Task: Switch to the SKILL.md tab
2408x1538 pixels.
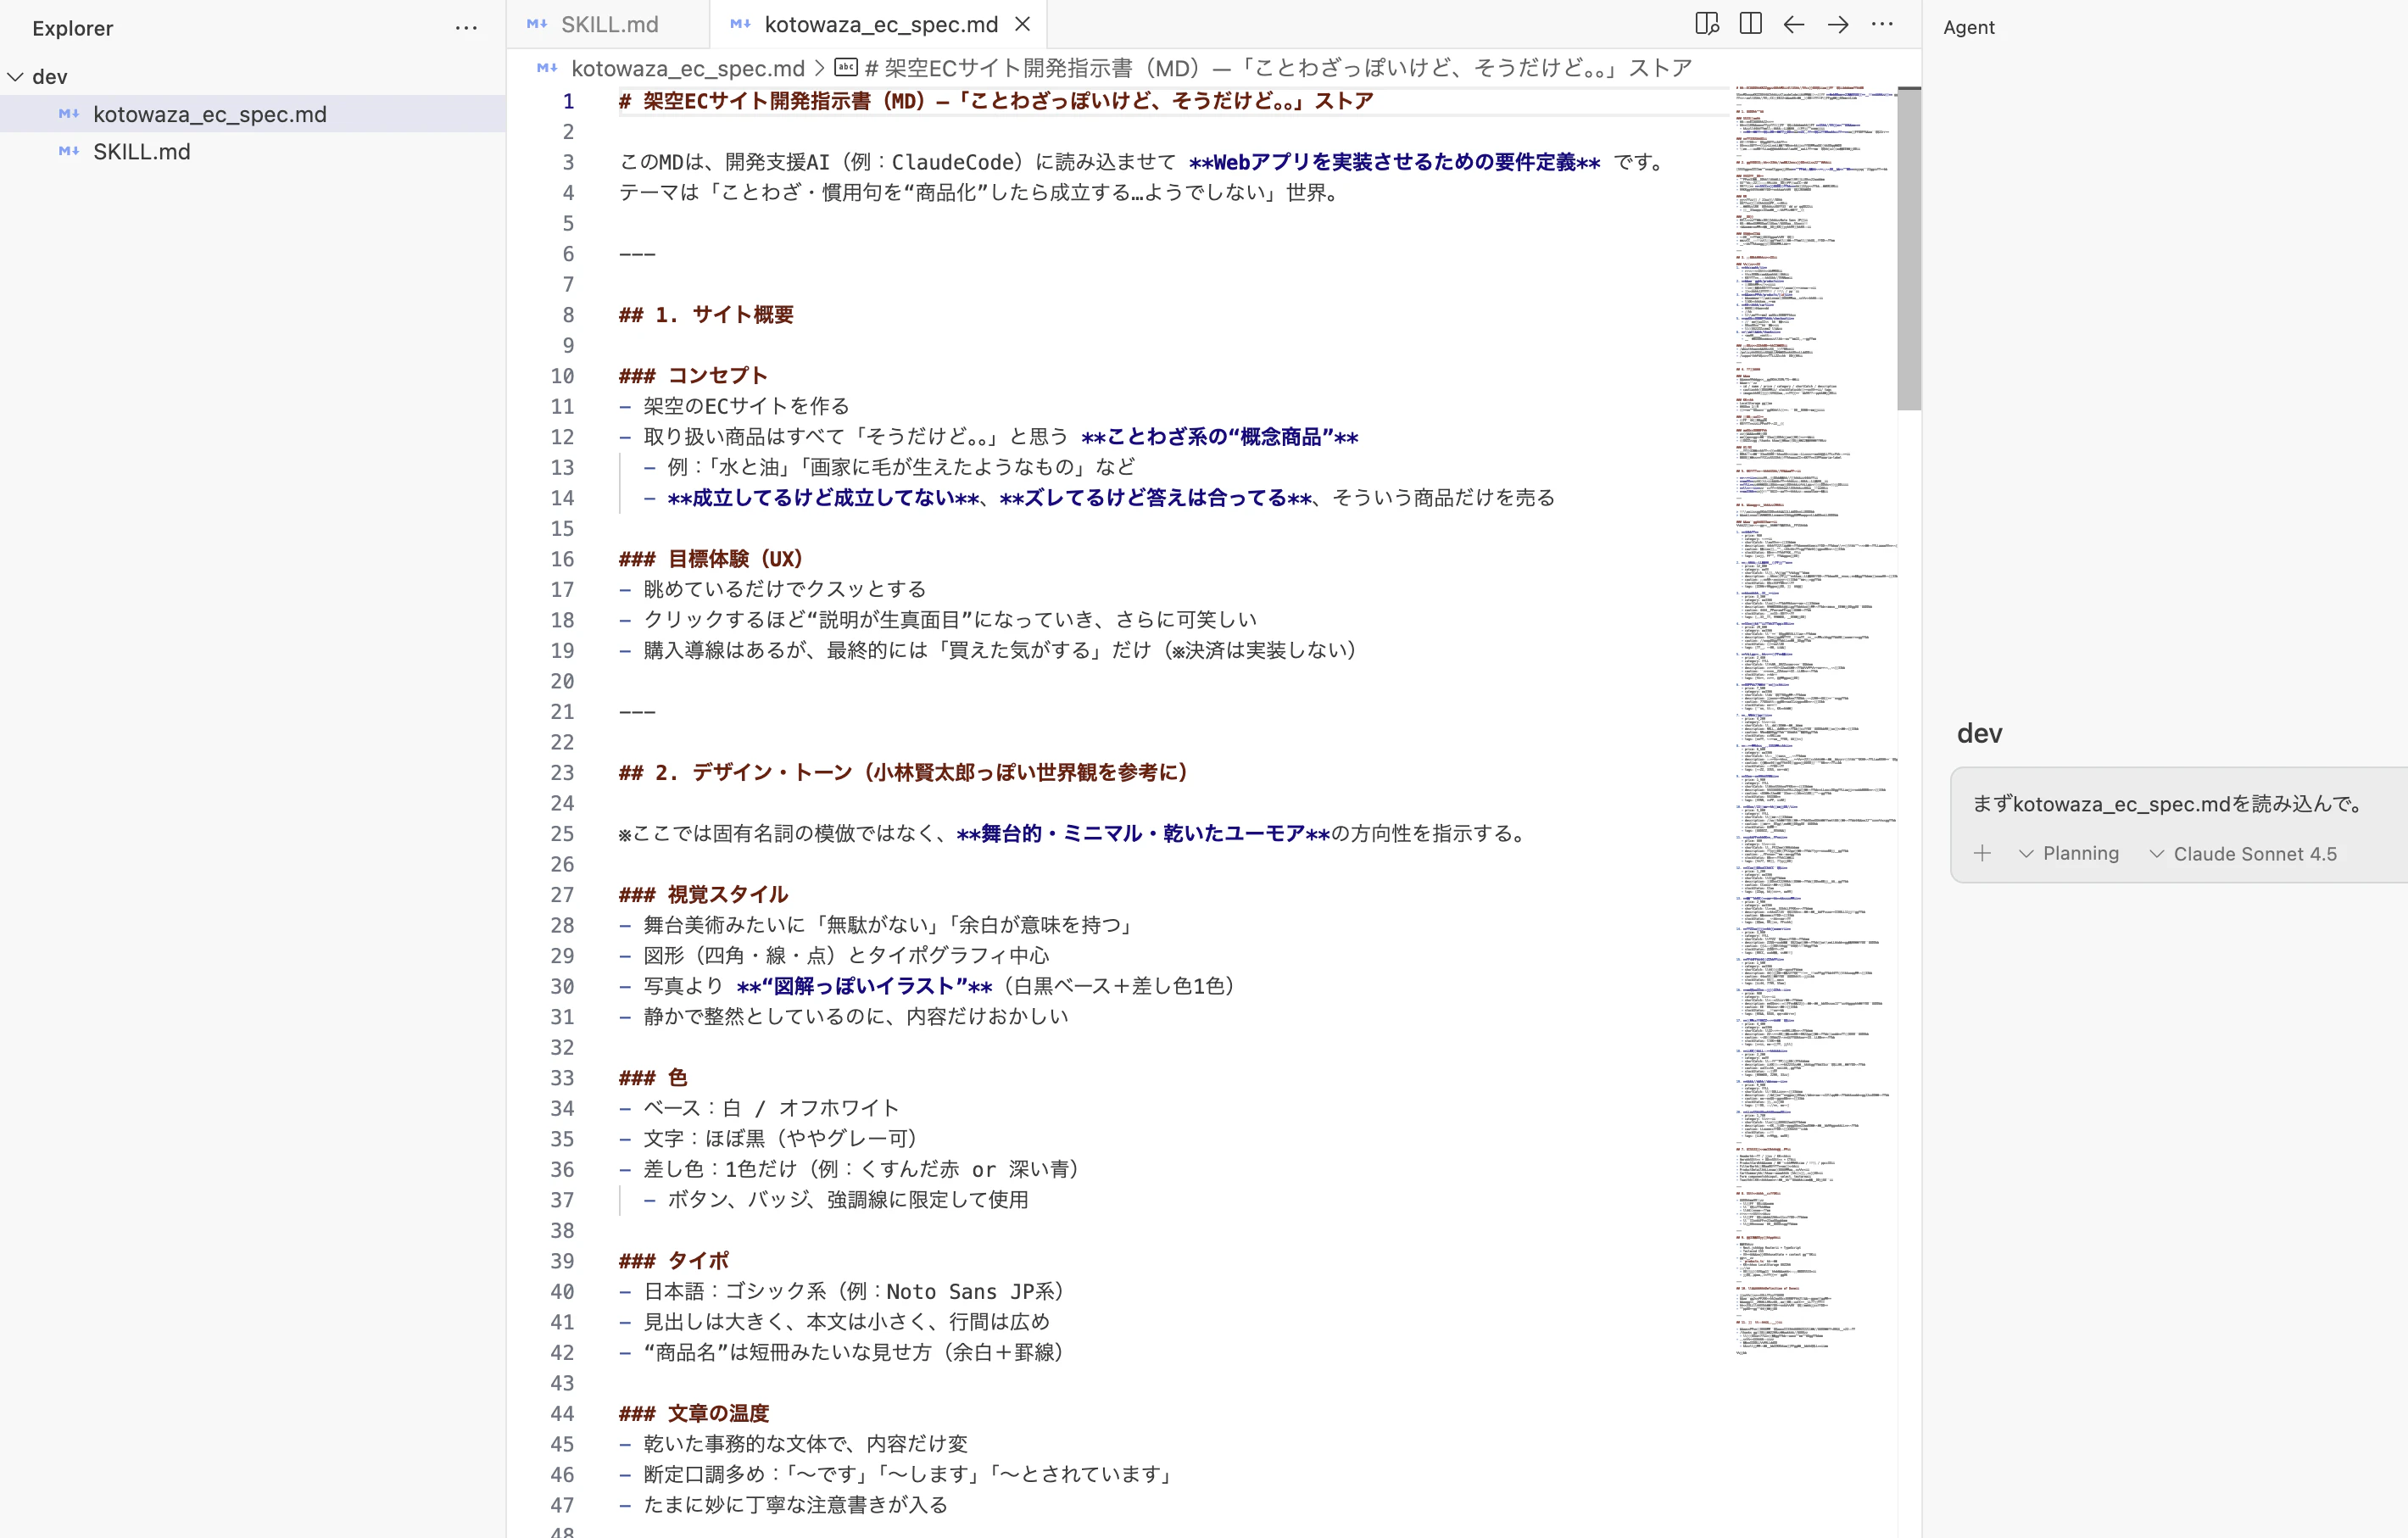Action: 610,23
